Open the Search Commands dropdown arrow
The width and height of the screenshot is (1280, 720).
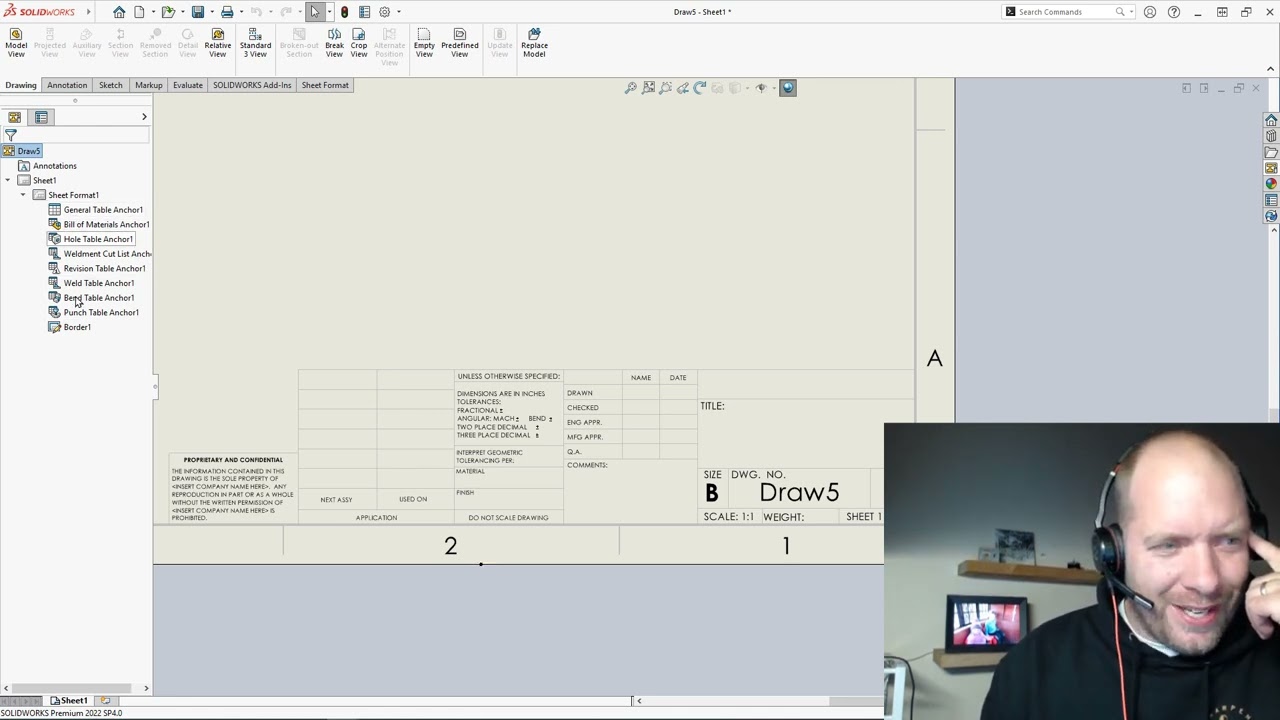tap(1131, 12)
